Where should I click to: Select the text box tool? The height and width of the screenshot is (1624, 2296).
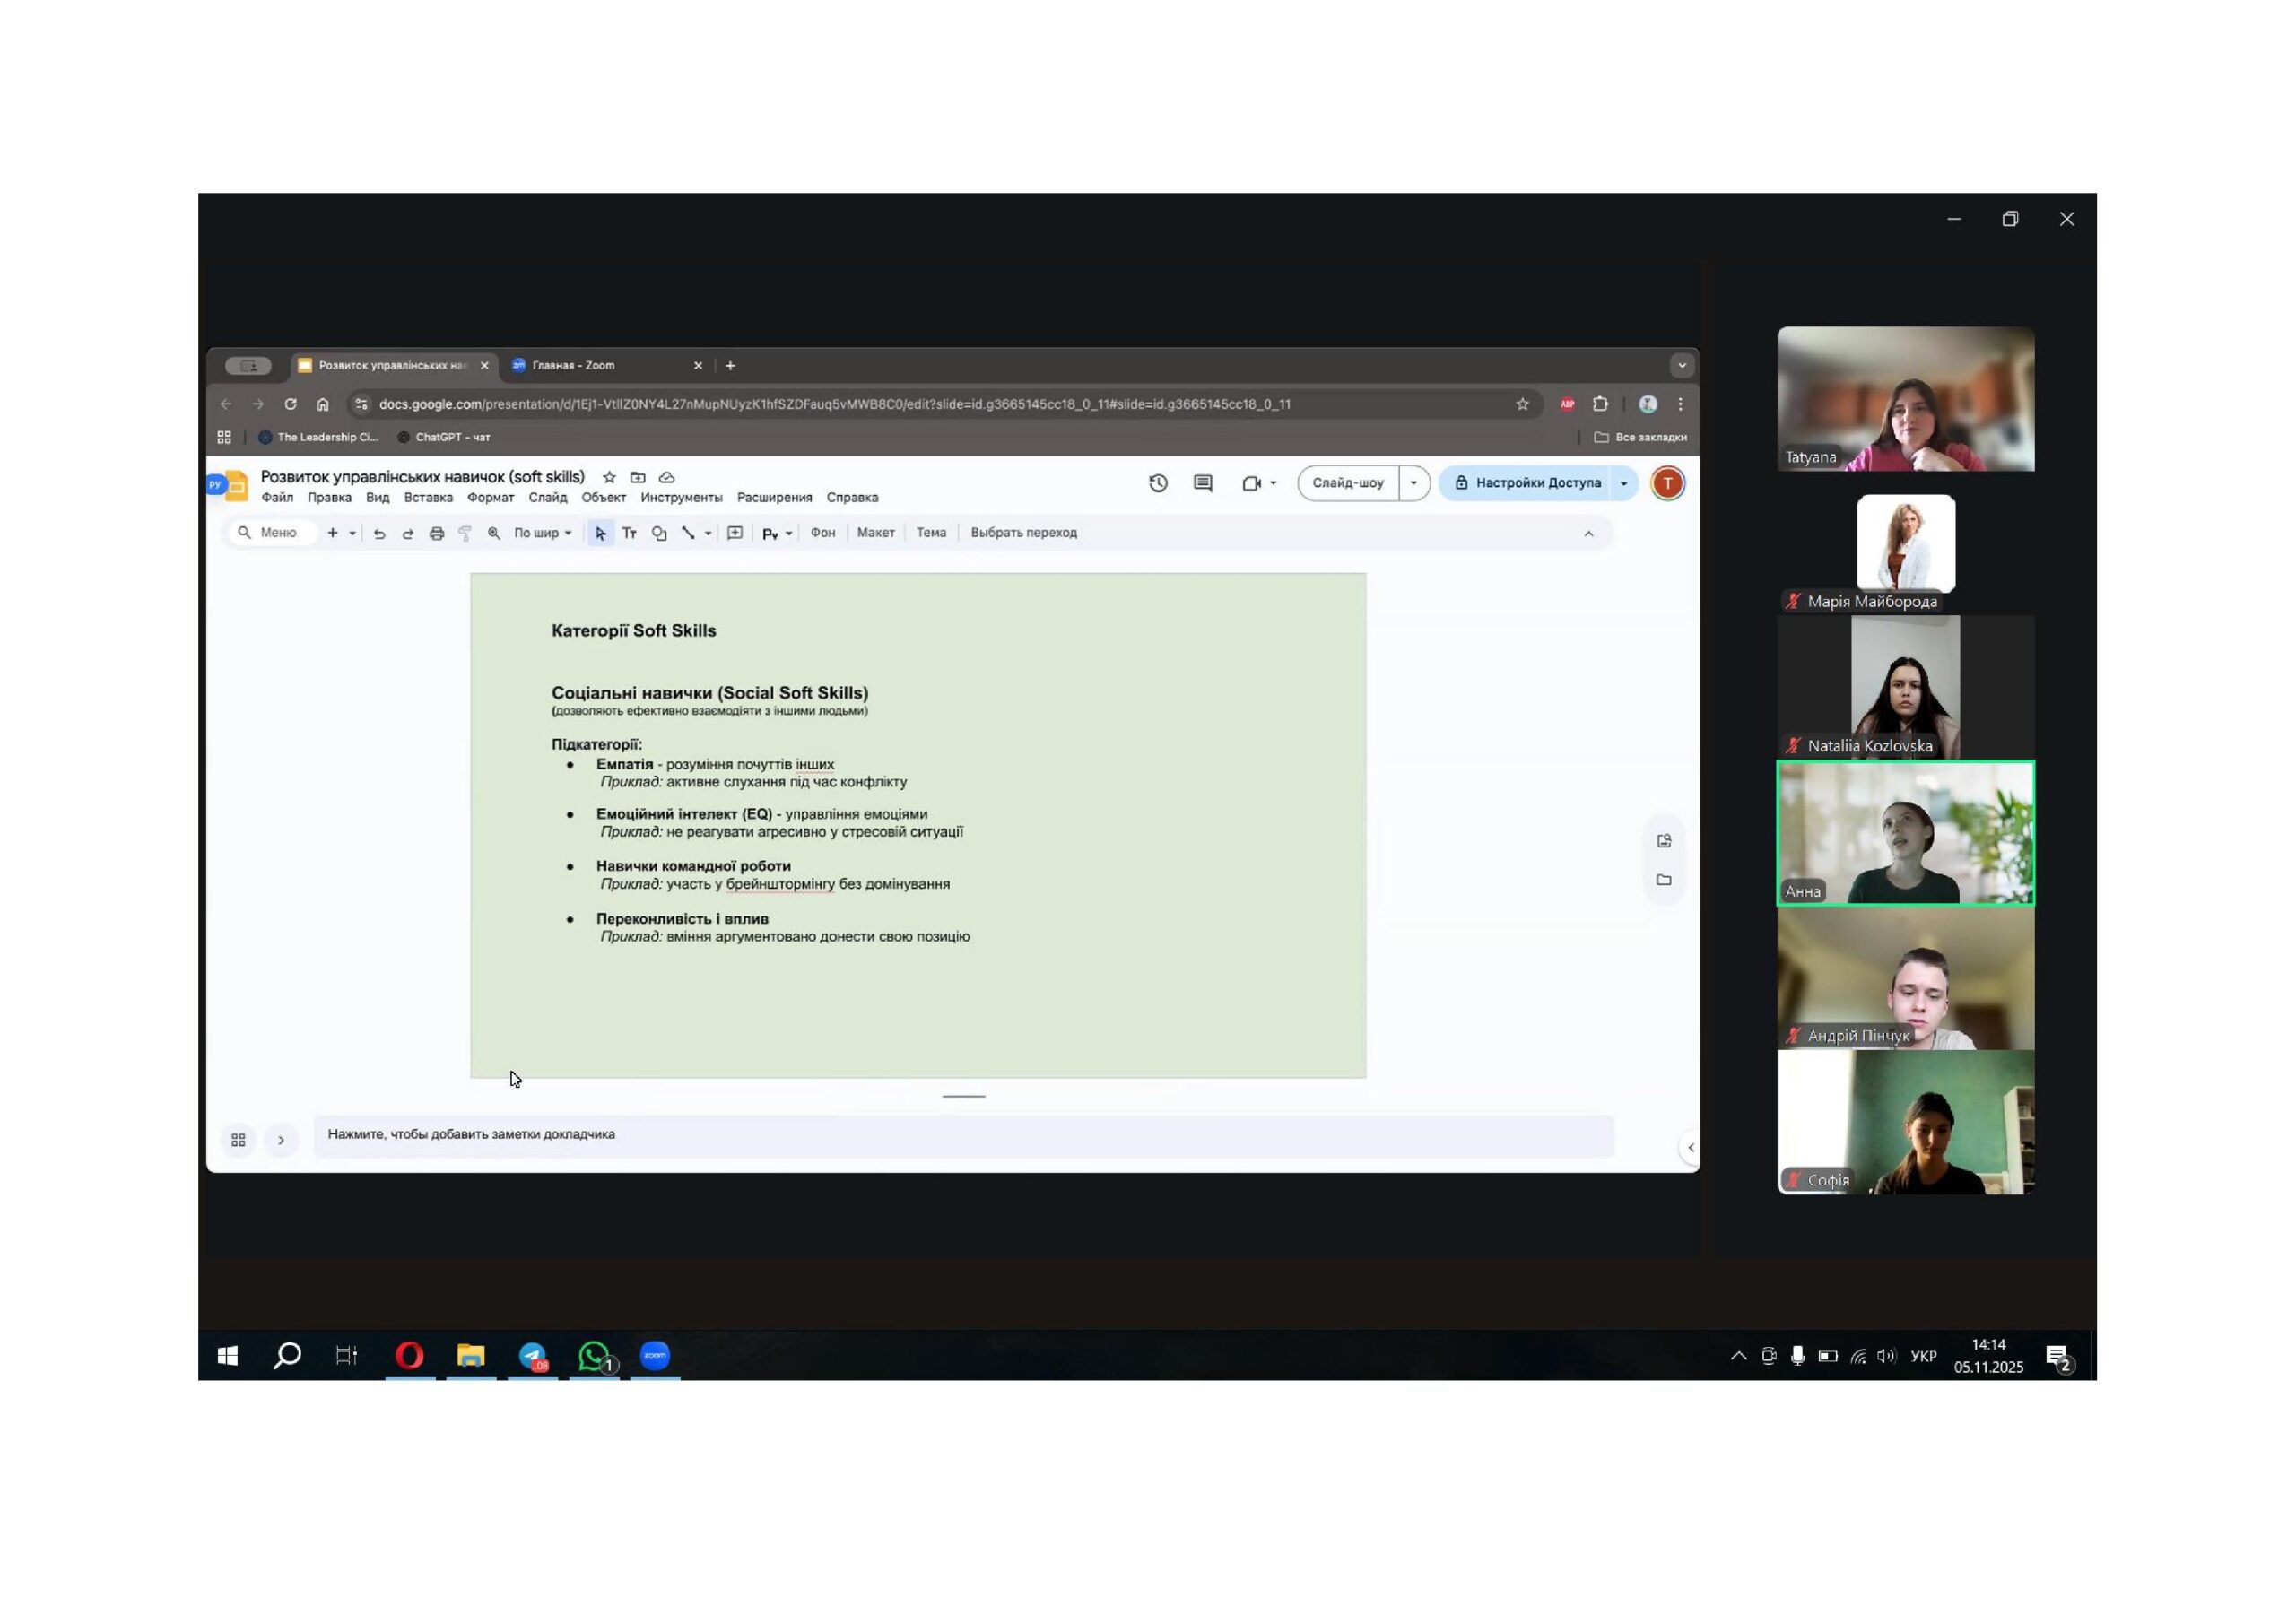click(x=629, y=533)
